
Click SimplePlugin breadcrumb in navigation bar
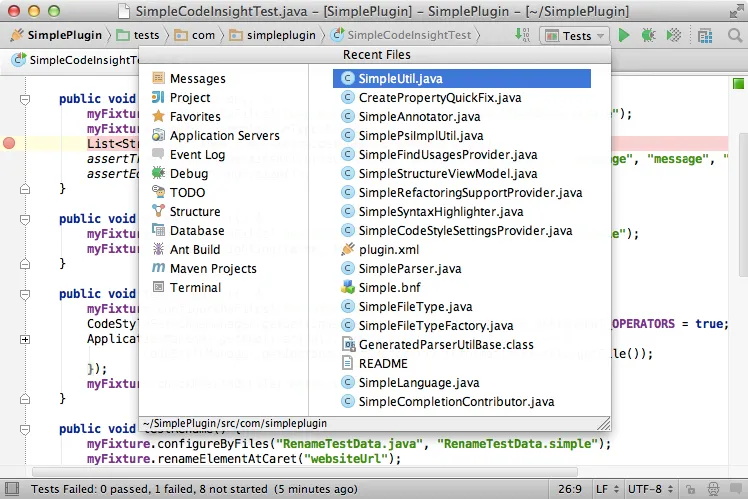(56, 35)
